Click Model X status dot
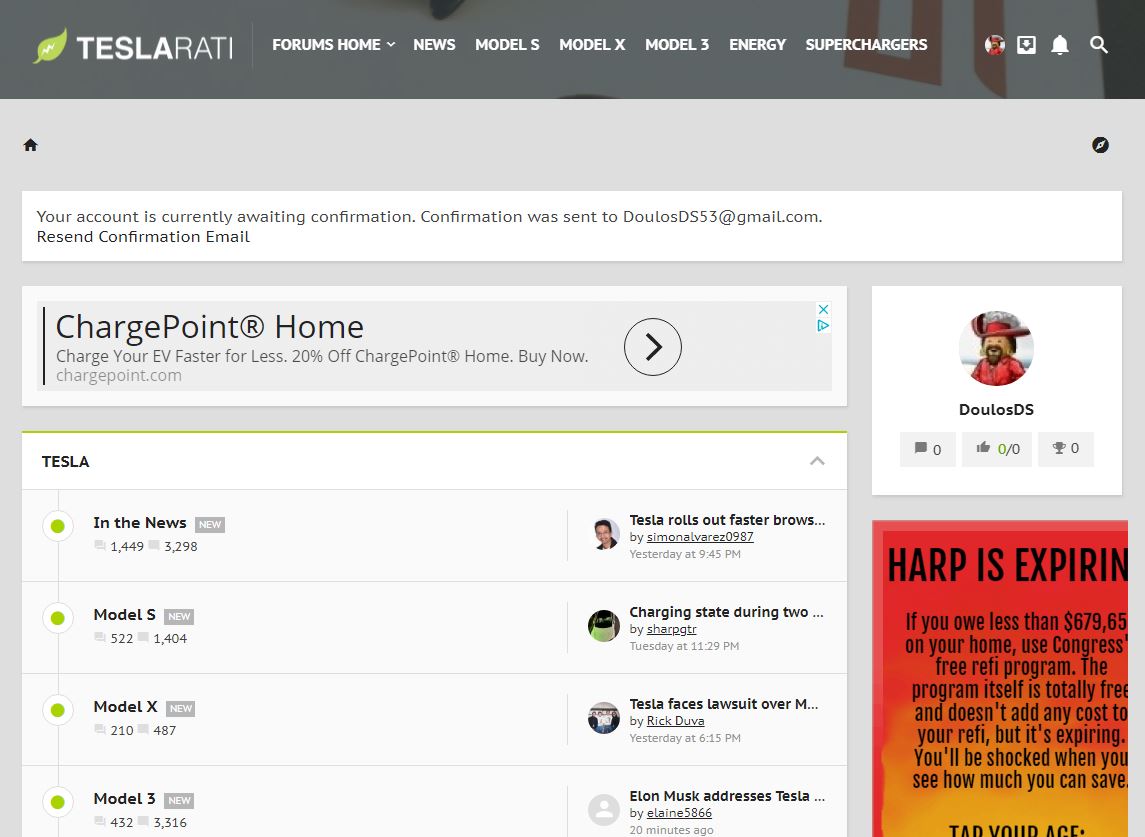Image resolution: width=1145 pixels, height=837 pixels. coord(58,710)
